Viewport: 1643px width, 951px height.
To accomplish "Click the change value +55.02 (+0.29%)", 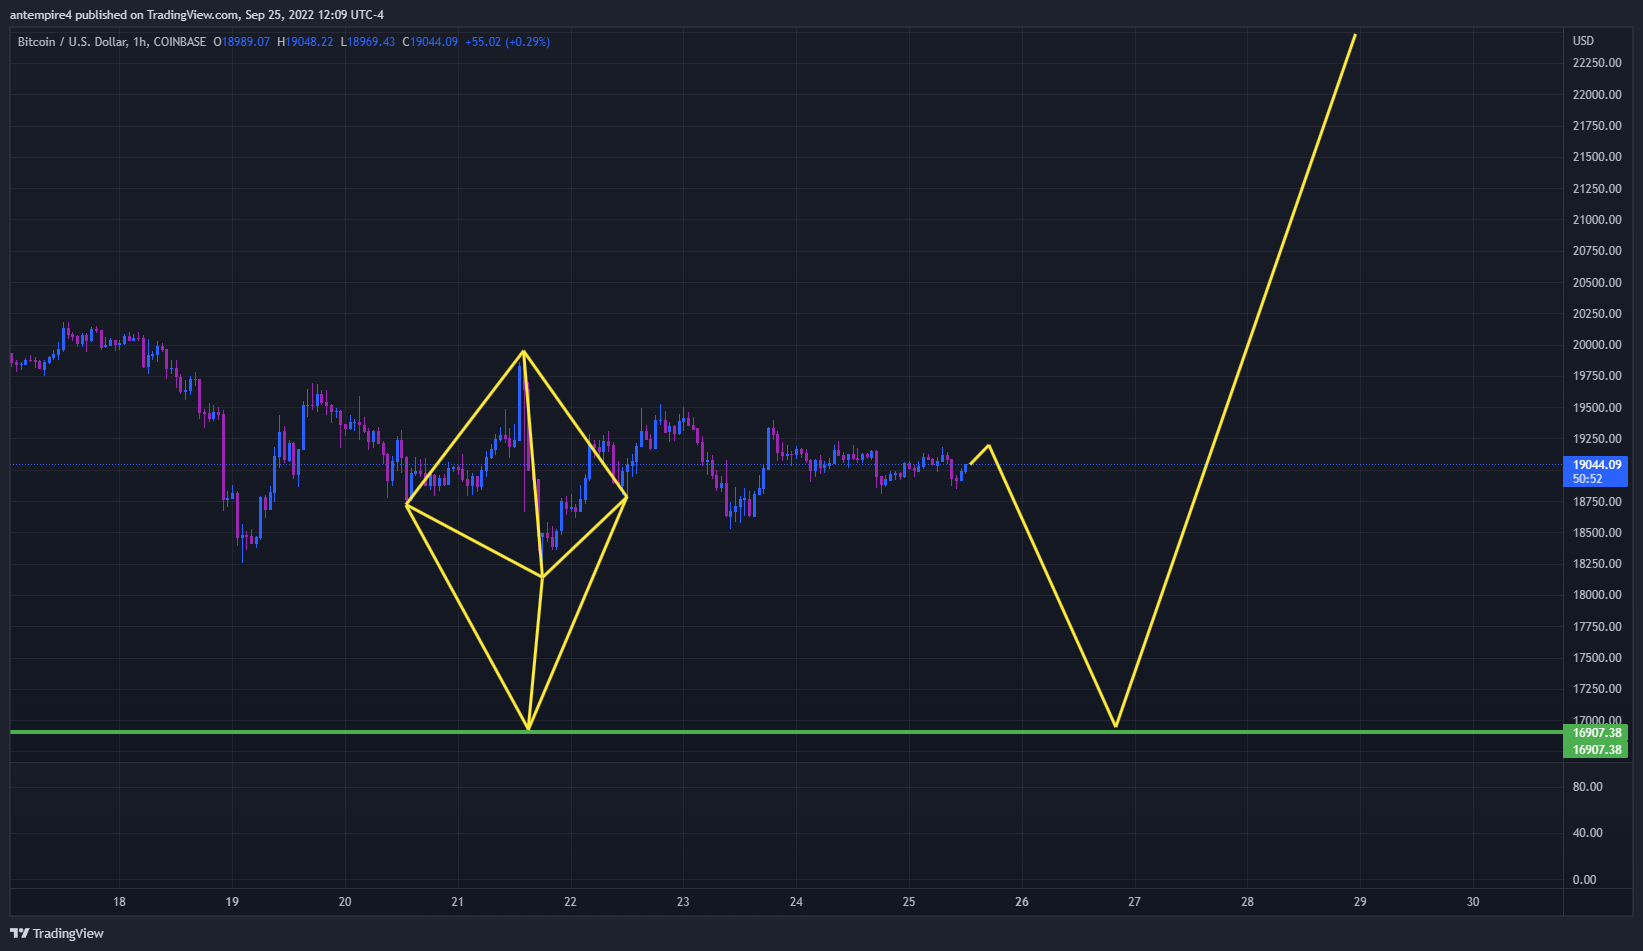I will pos(507,42).
